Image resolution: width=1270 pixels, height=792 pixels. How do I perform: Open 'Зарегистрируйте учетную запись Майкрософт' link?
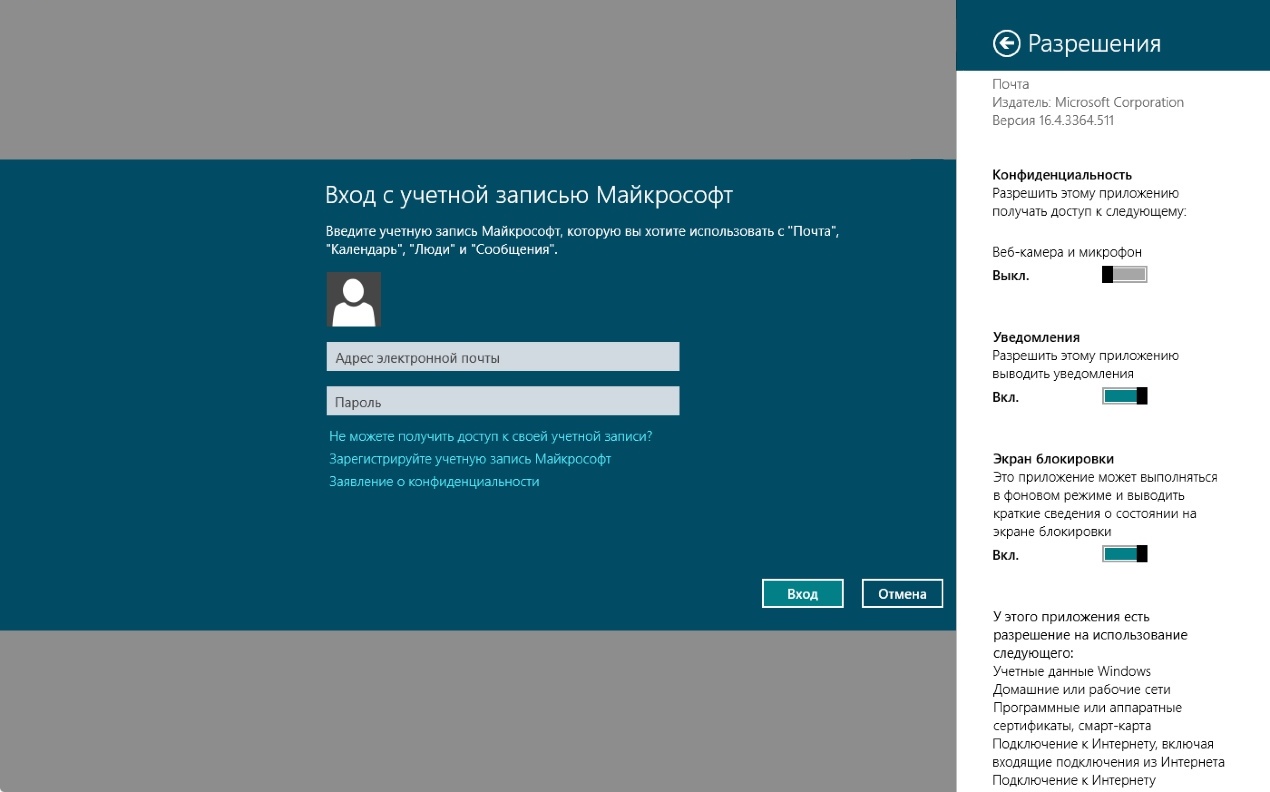[470, 459]
